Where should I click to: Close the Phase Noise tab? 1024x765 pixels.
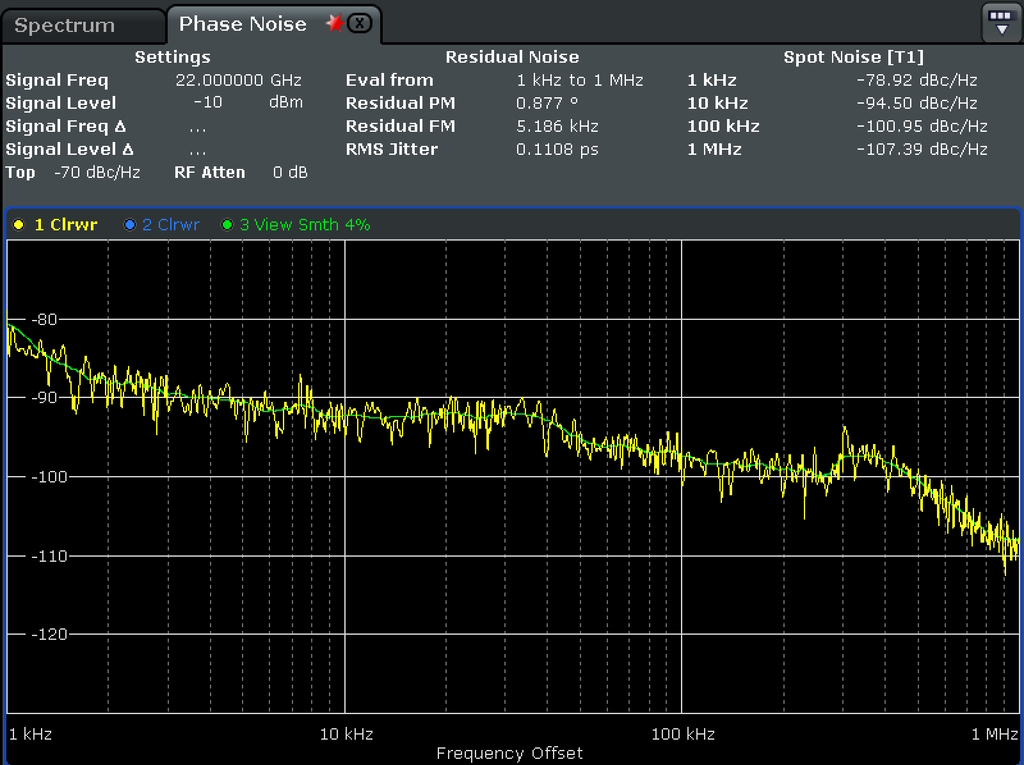360,24
